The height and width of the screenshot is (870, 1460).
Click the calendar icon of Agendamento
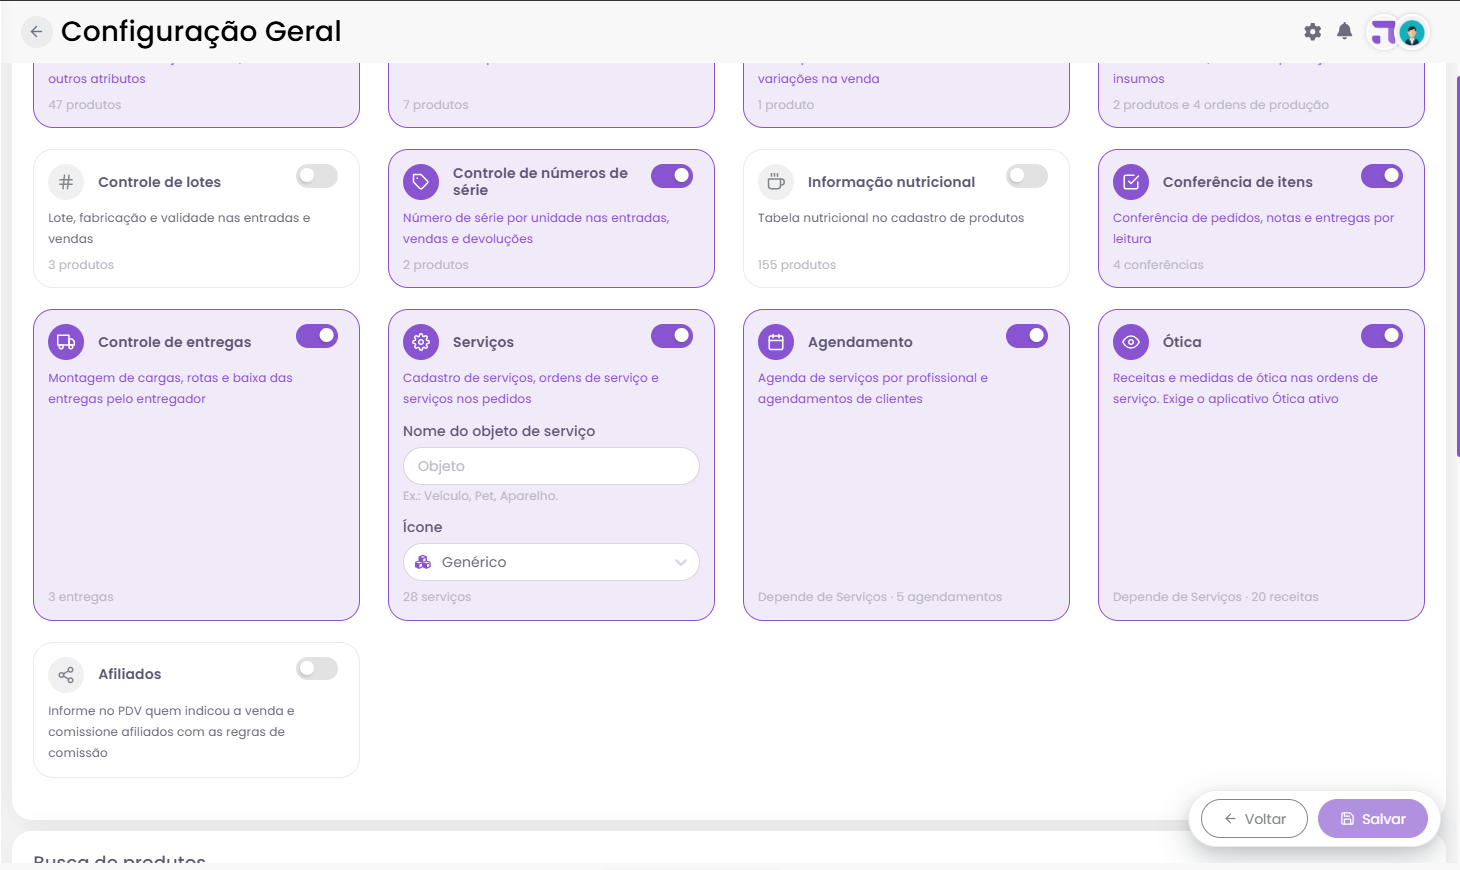coord(776,342)
